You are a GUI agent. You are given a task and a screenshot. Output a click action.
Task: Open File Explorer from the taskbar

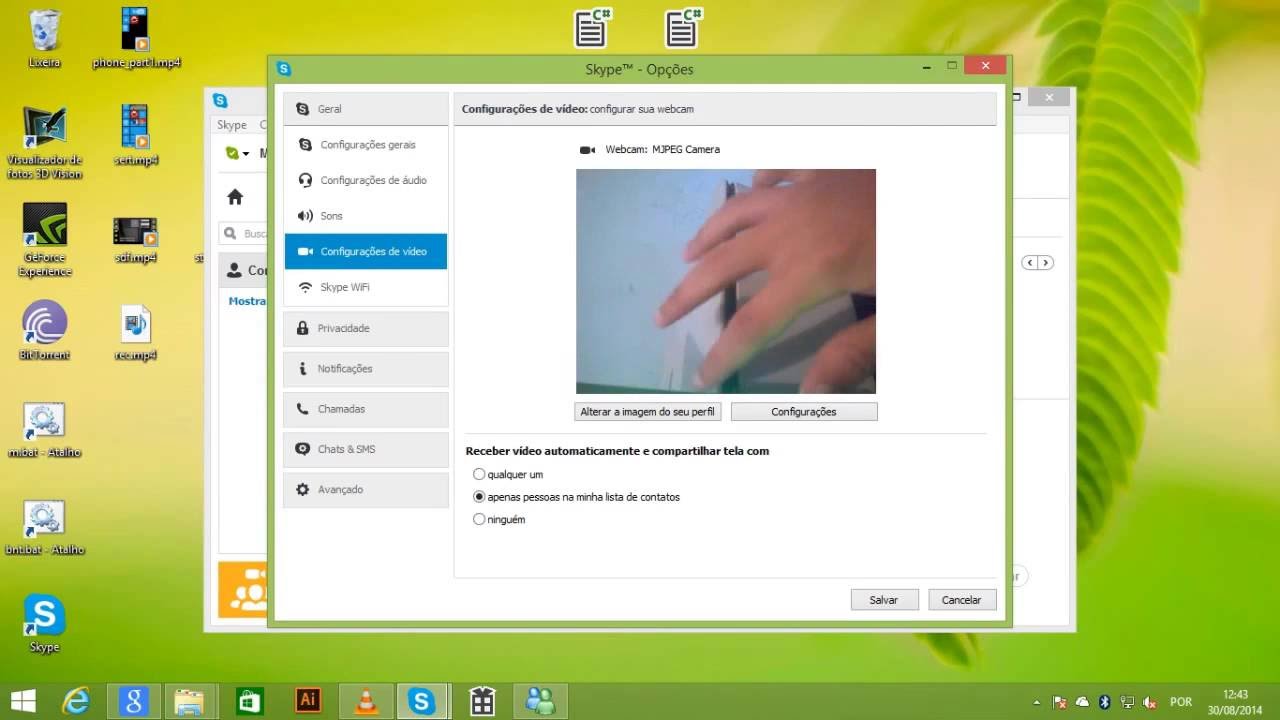[x=190, y=701]
